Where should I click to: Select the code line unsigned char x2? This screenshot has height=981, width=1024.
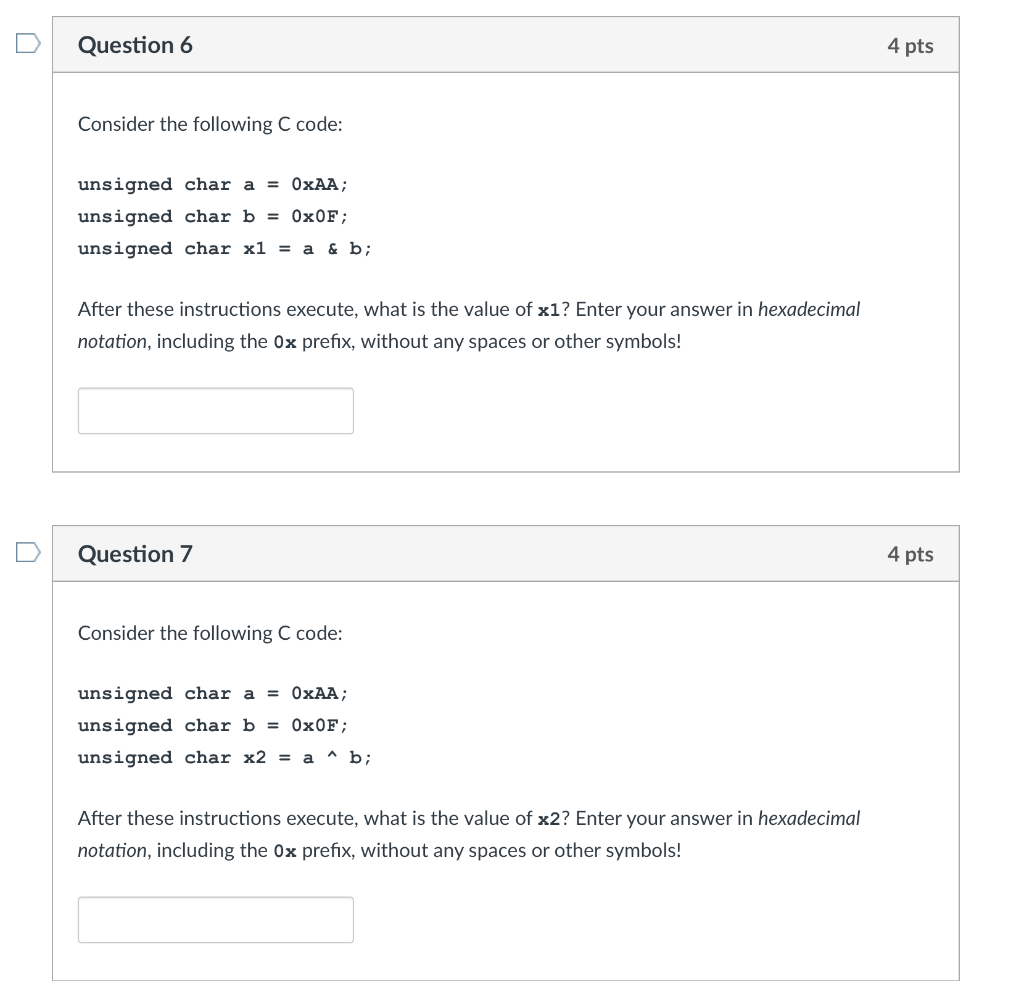coord(222,757)
